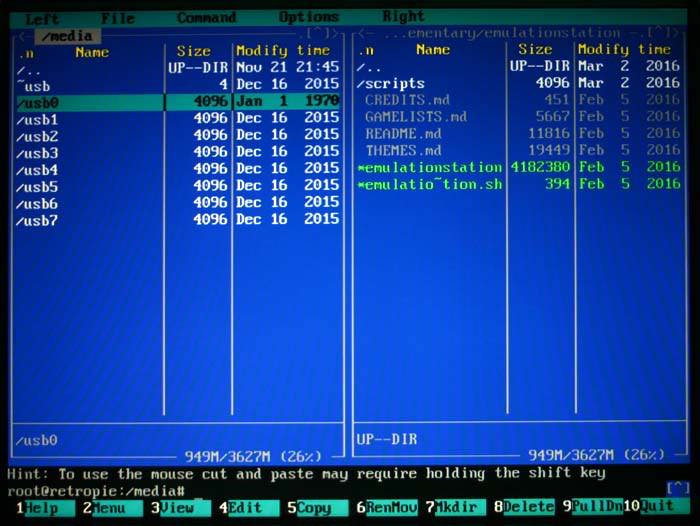
Task: Click the .n sort indicator in right panel
Action: click(367, 50)
